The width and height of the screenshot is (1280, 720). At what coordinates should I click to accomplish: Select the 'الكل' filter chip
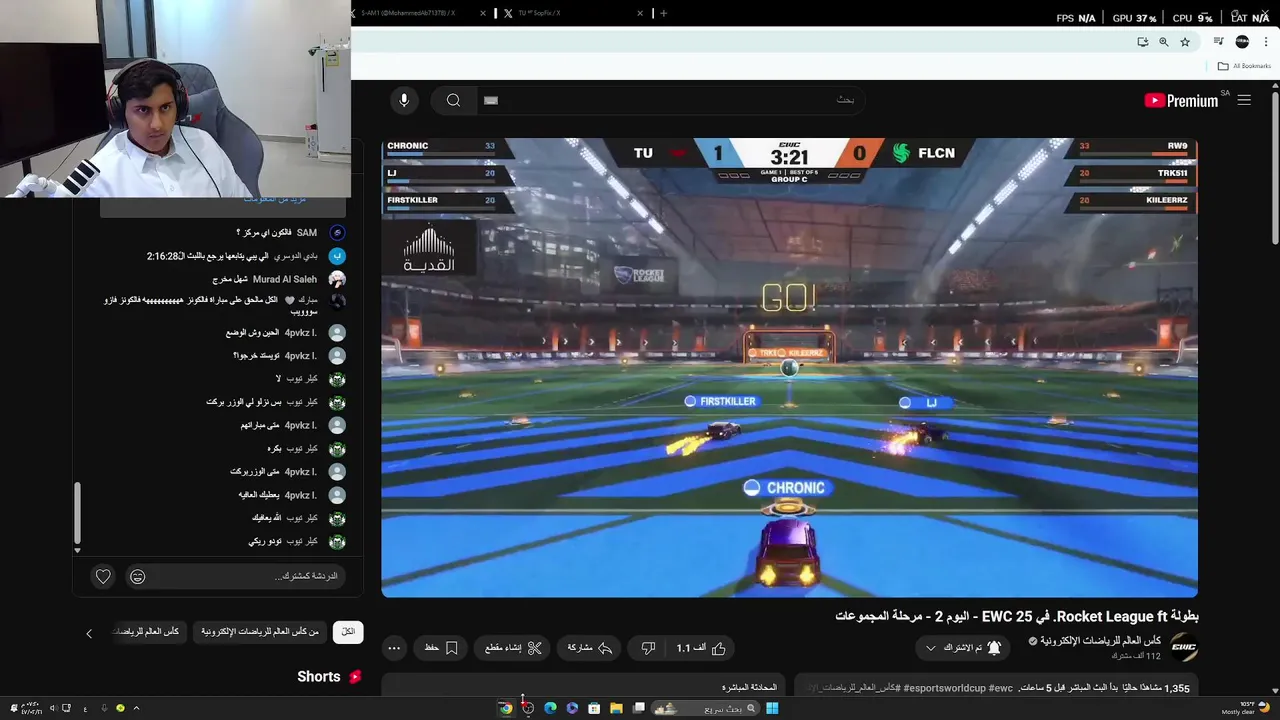point(348,632)
